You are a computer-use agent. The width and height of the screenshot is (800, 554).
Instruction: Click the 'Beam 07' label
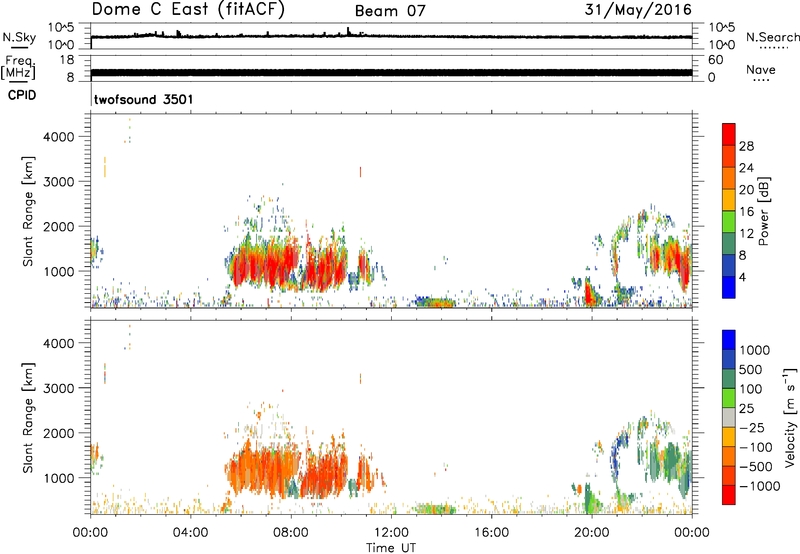[x=390, y=11]
